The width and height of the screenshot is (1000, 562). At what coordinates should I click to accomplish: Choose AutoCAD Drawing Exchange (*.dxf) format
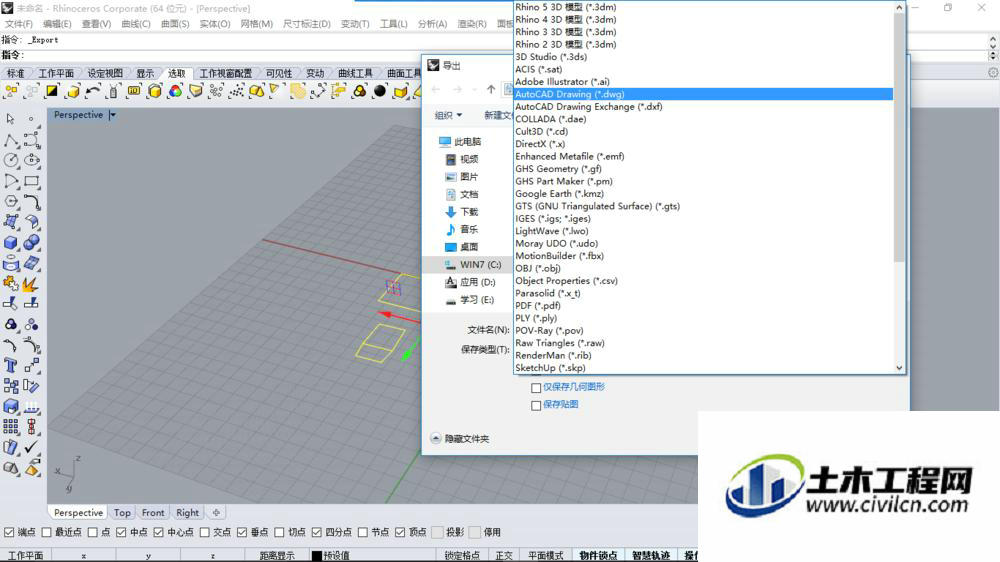(703, 107)
